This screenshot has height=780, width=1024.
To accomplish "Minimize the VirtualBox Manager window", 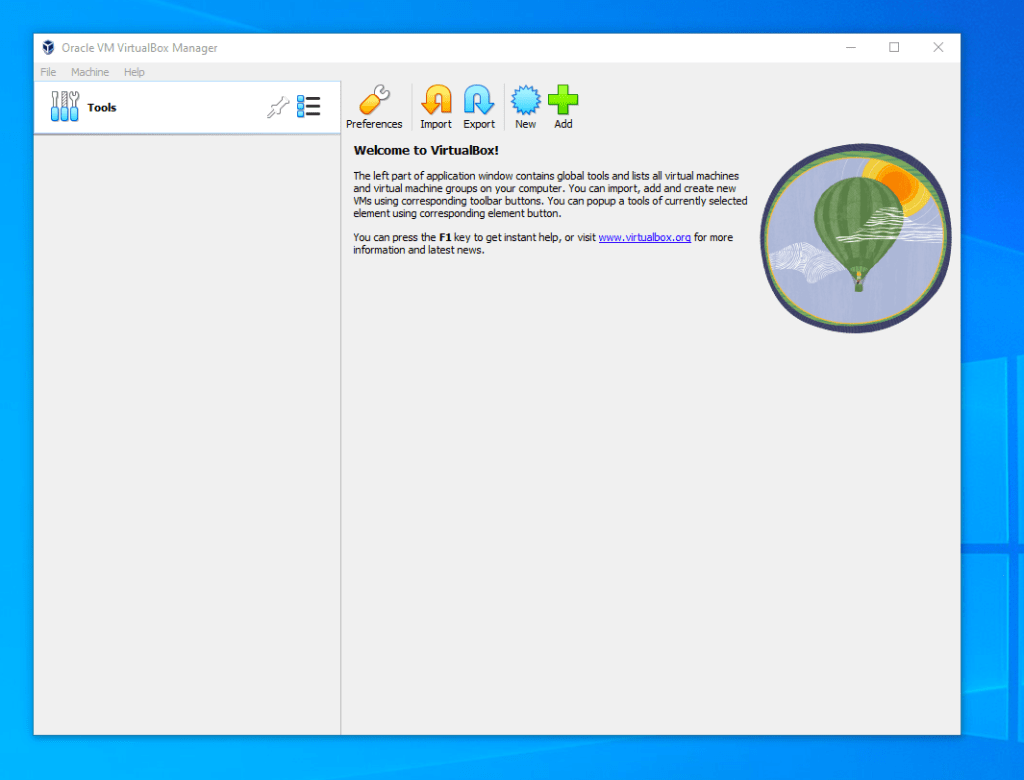I will click(850, 48).
